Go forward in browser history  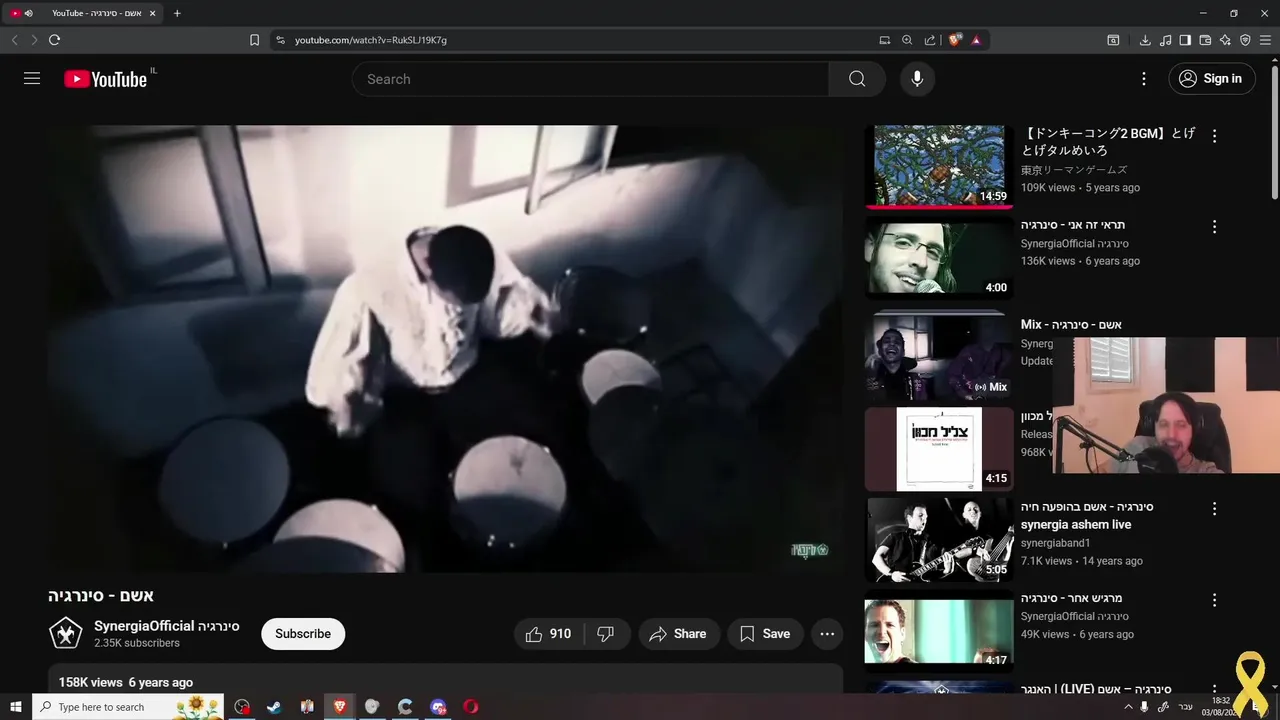pos(34,40)
